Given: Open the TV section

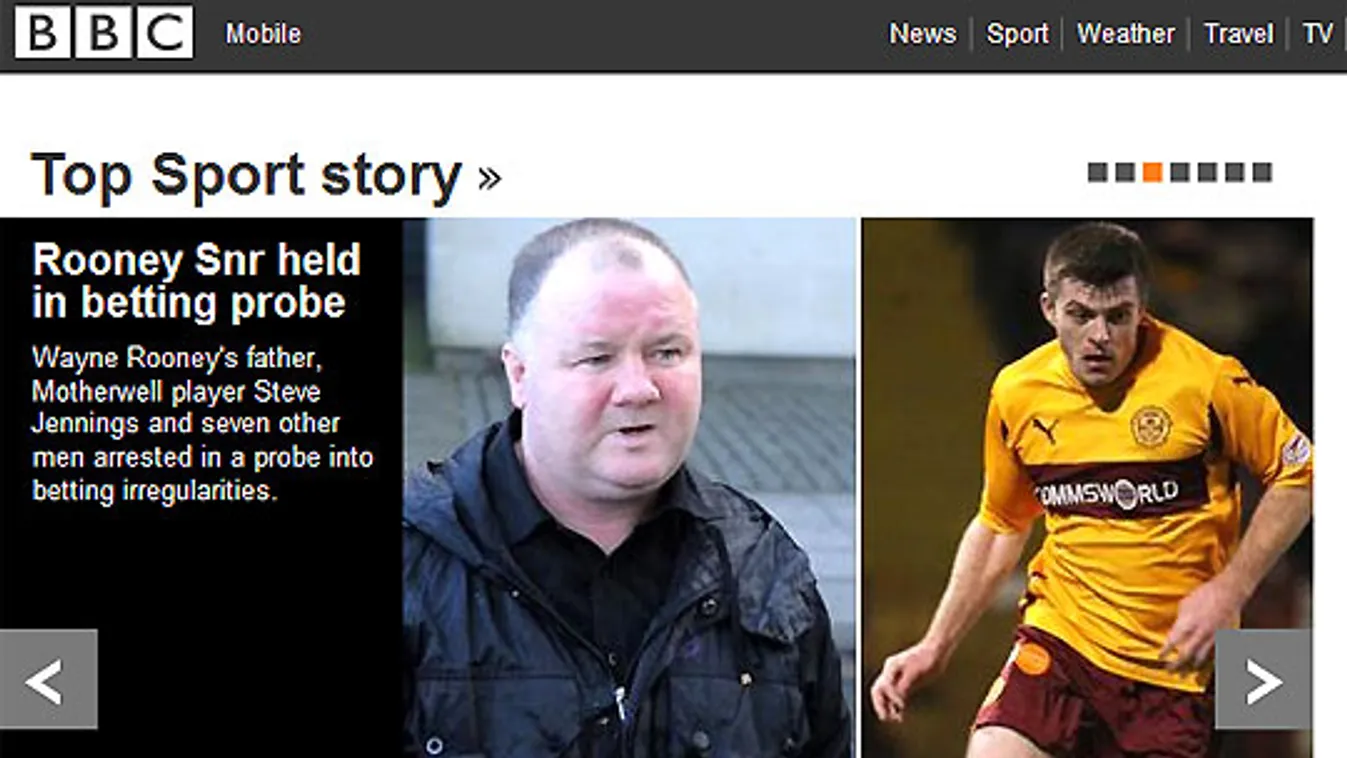Looking at the screenshot, I should coord(1317,34).
